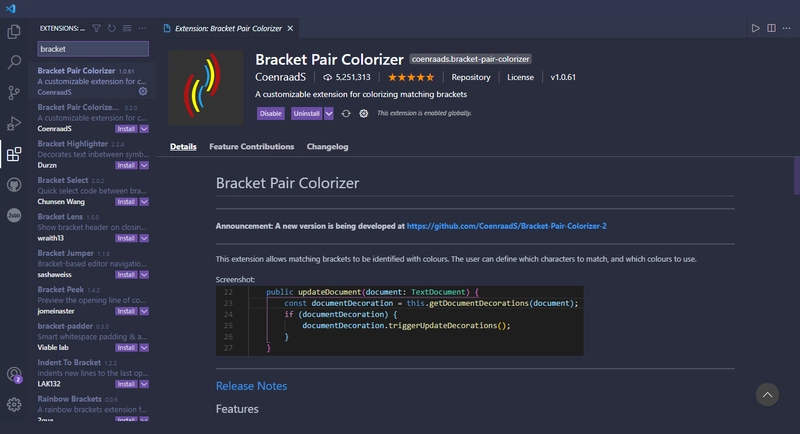
Task: Clear extensions search results icon
Action: pyautogui.click(x=127, y=29)
